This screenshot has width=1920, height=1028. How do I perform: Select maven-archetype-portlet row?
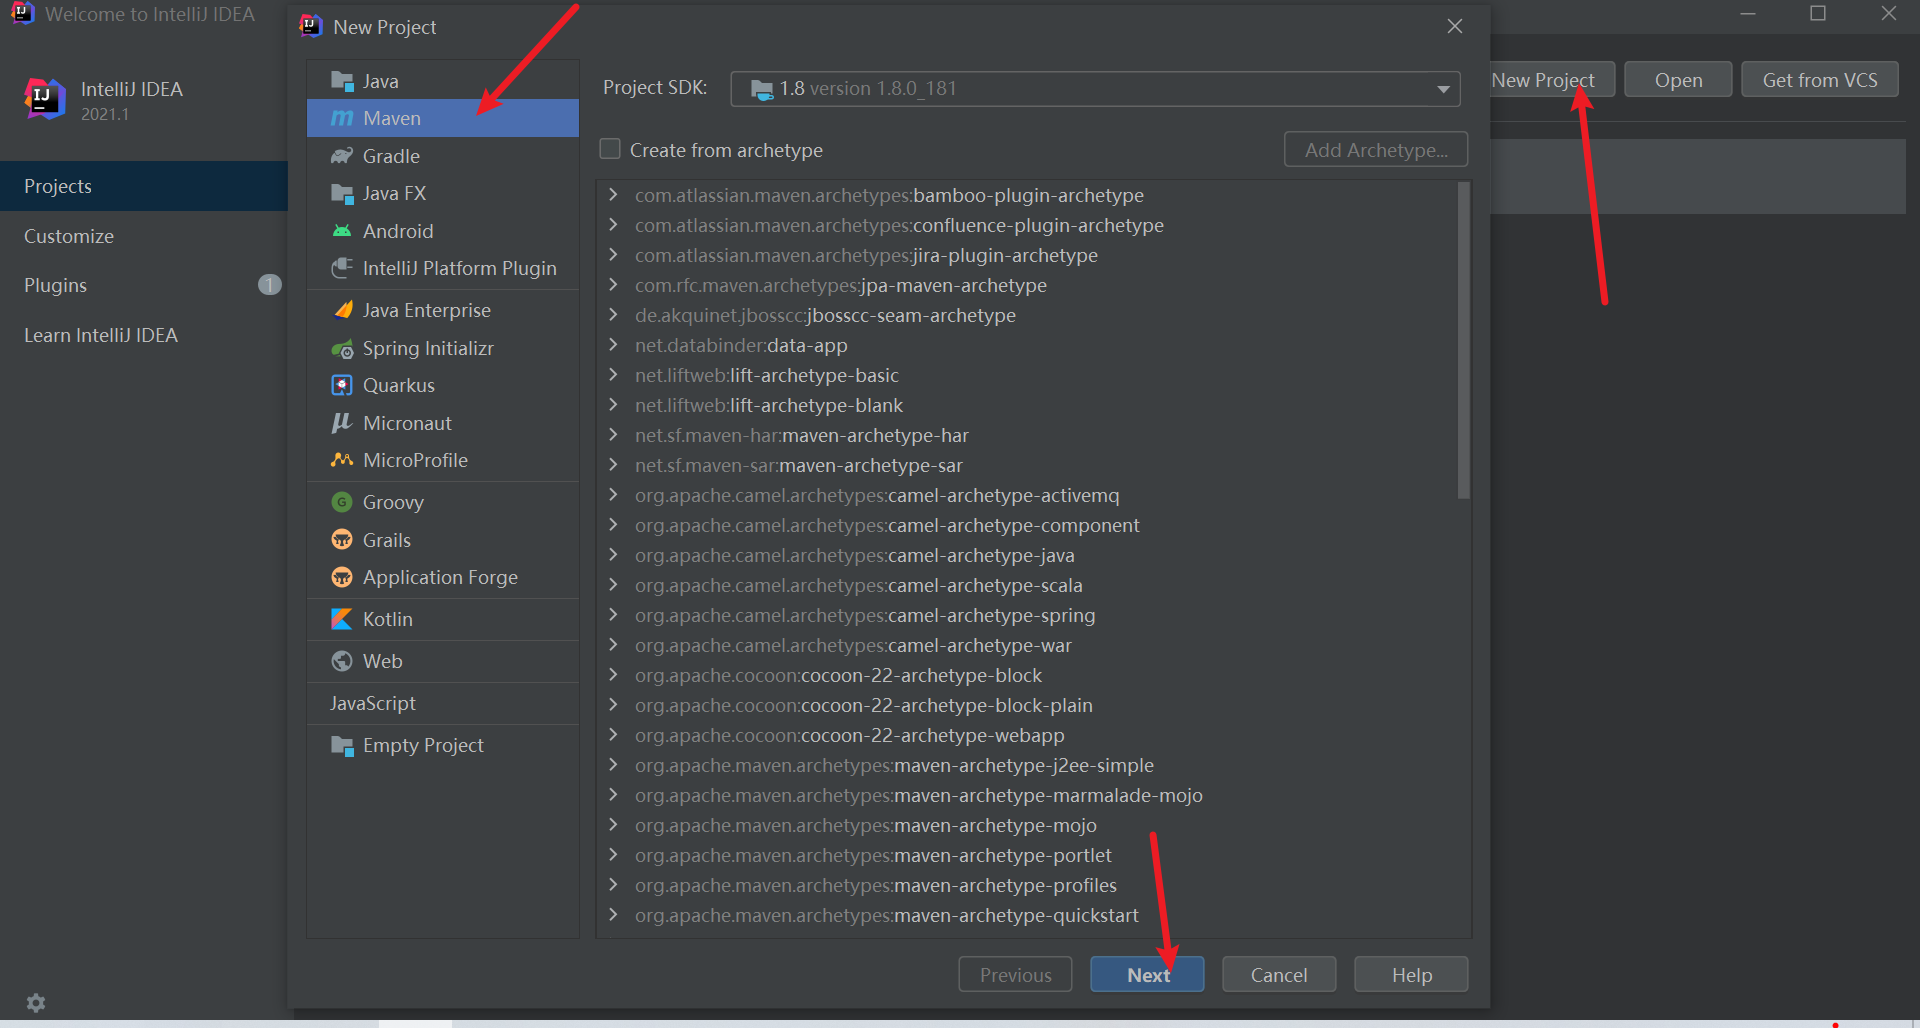tap(1027, 855)
